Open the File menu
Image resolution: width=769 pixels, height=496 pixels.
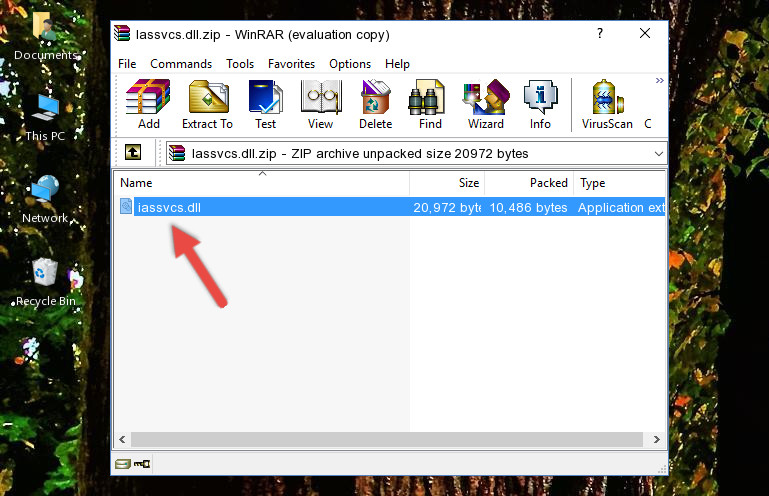[x=127, y=64]
